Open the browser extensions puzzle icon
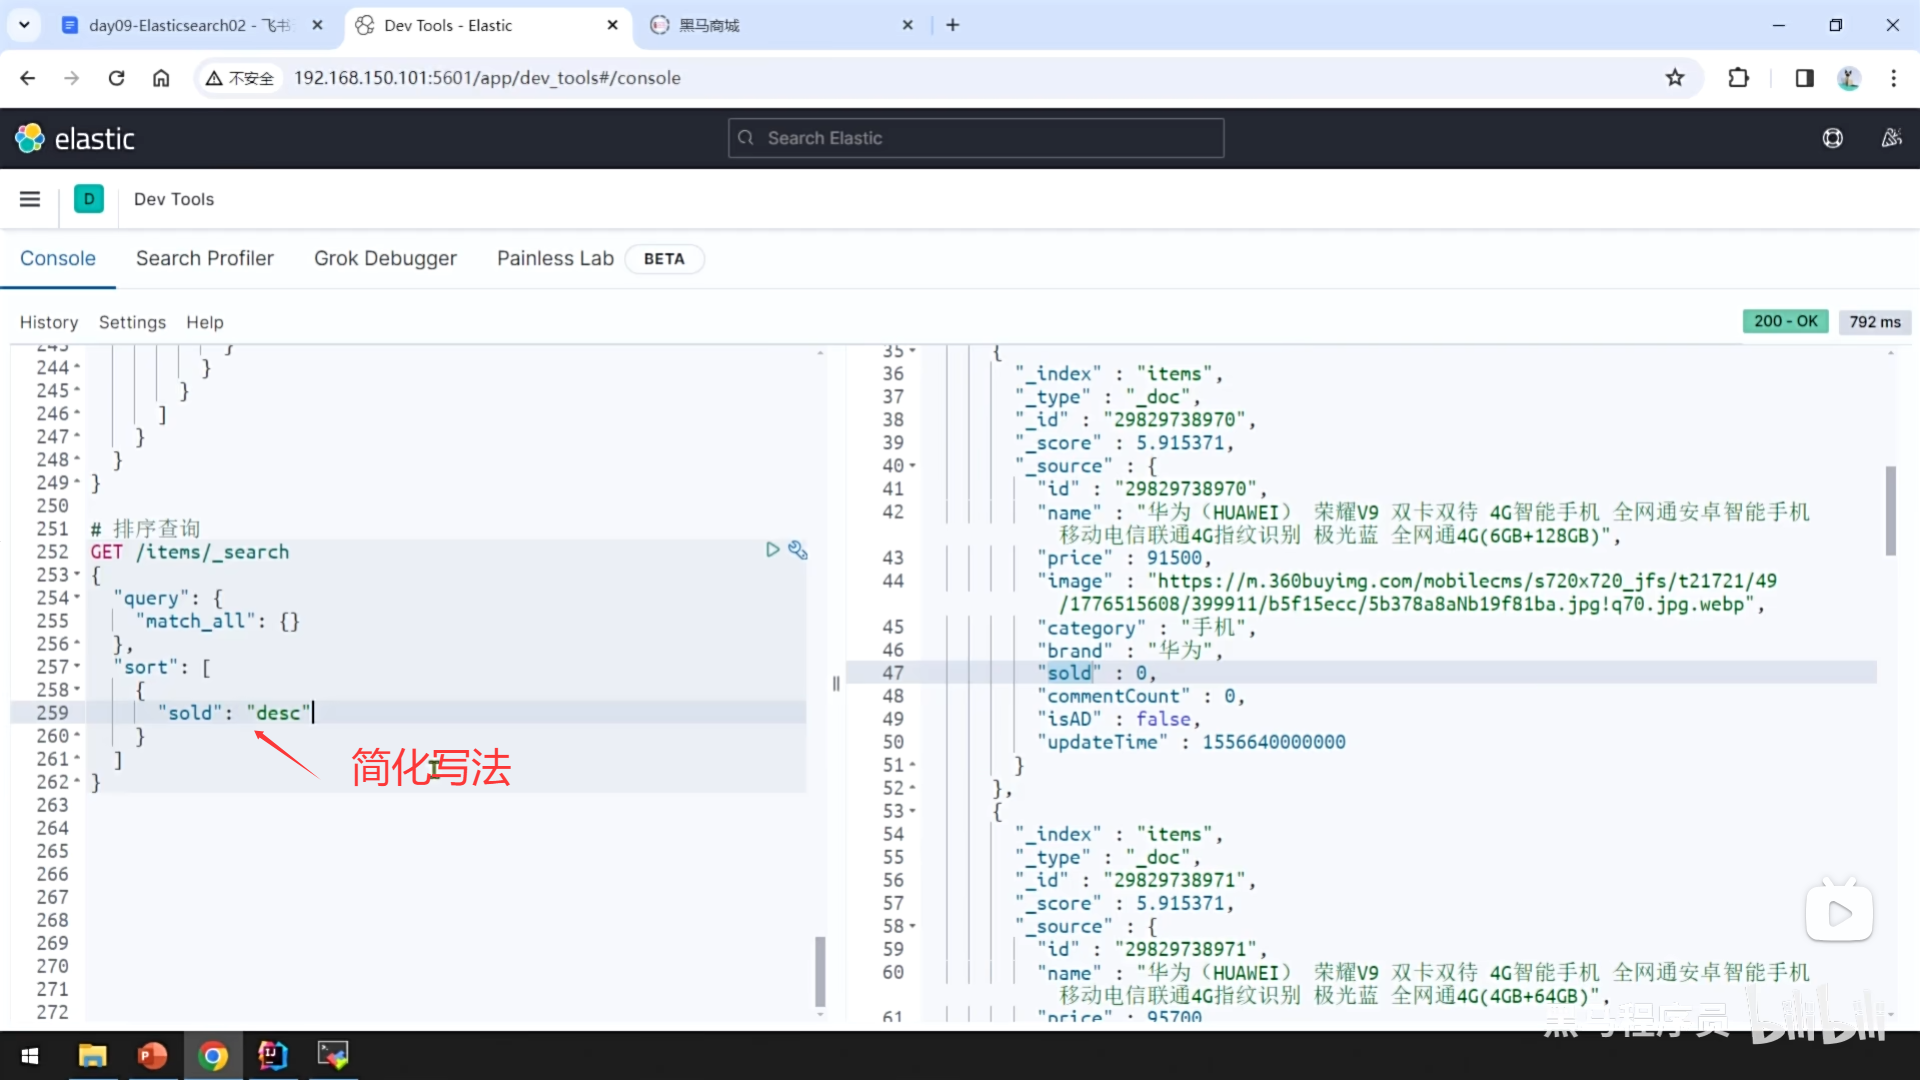This screenshot has height=1080, width=1920. [1738, 78]
